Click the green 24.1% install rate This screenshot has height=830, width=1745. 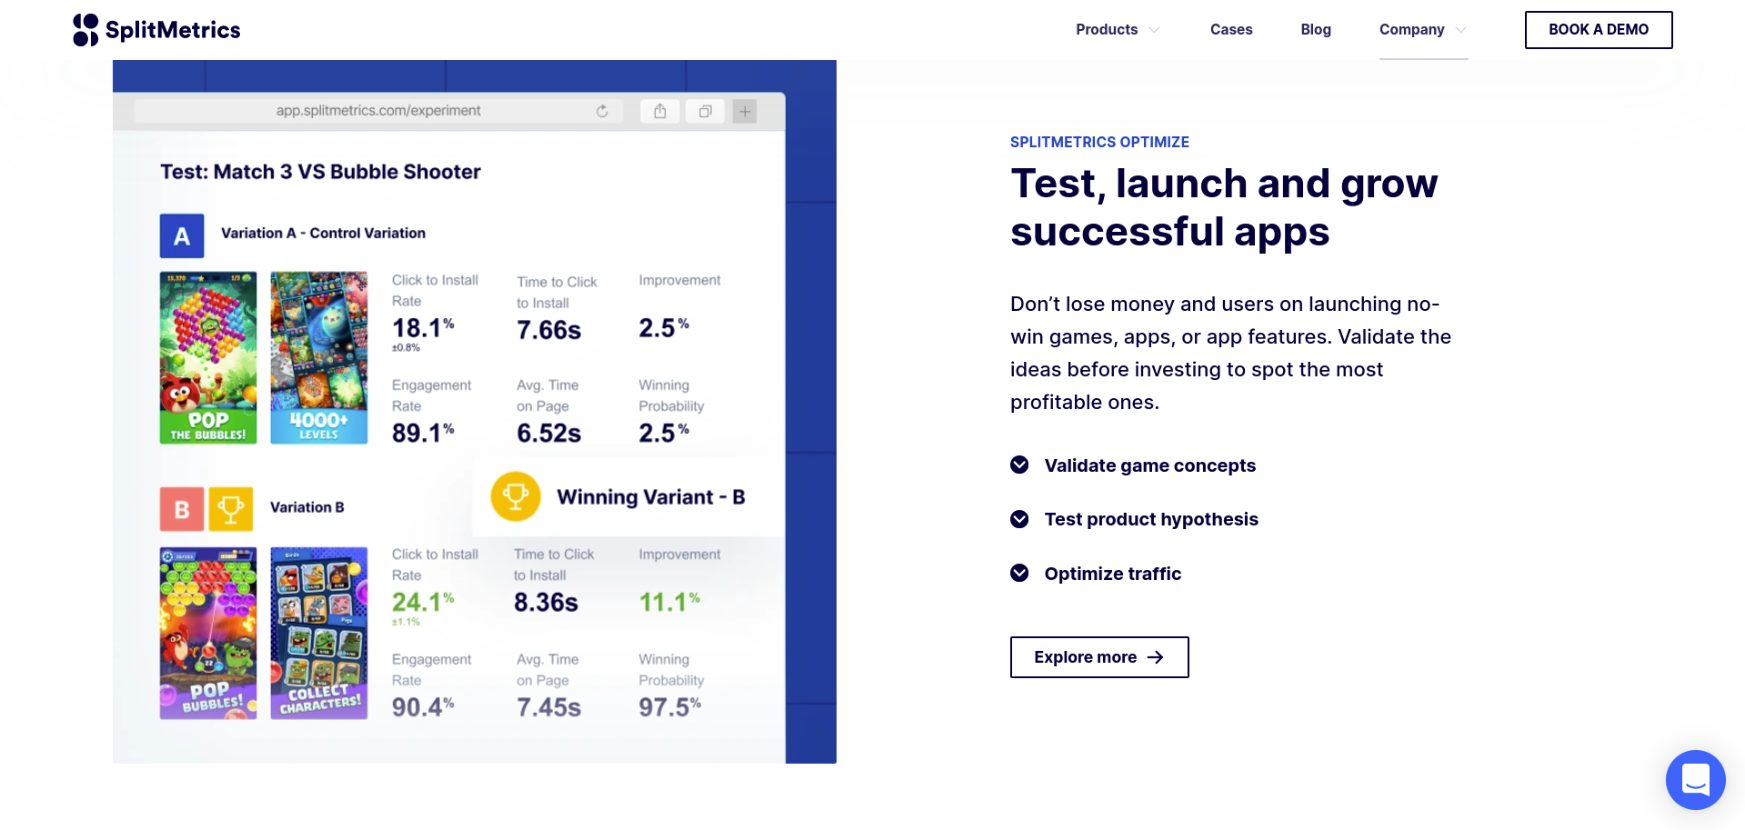pyautogui.click(x=423, y=602)
